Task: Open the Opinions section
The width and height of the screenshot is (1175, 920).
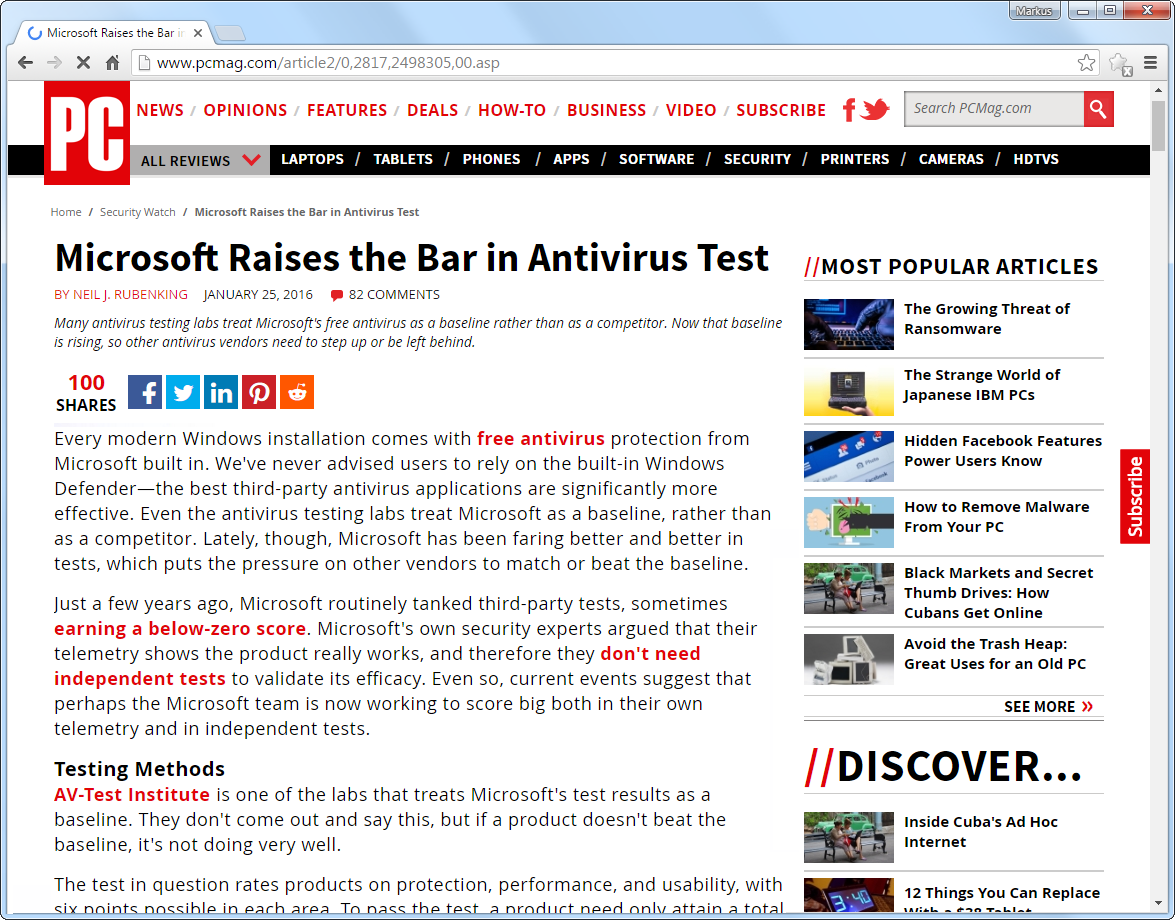Action: 245,110
